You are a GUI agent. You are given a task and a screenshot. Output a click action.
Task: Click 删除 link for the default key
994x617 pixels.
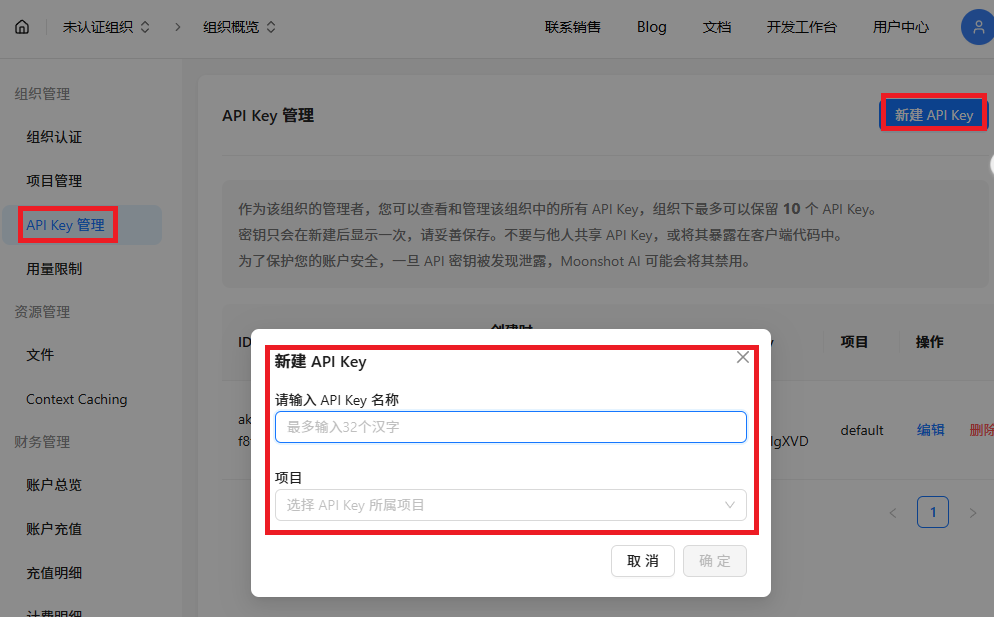point(981,430)
